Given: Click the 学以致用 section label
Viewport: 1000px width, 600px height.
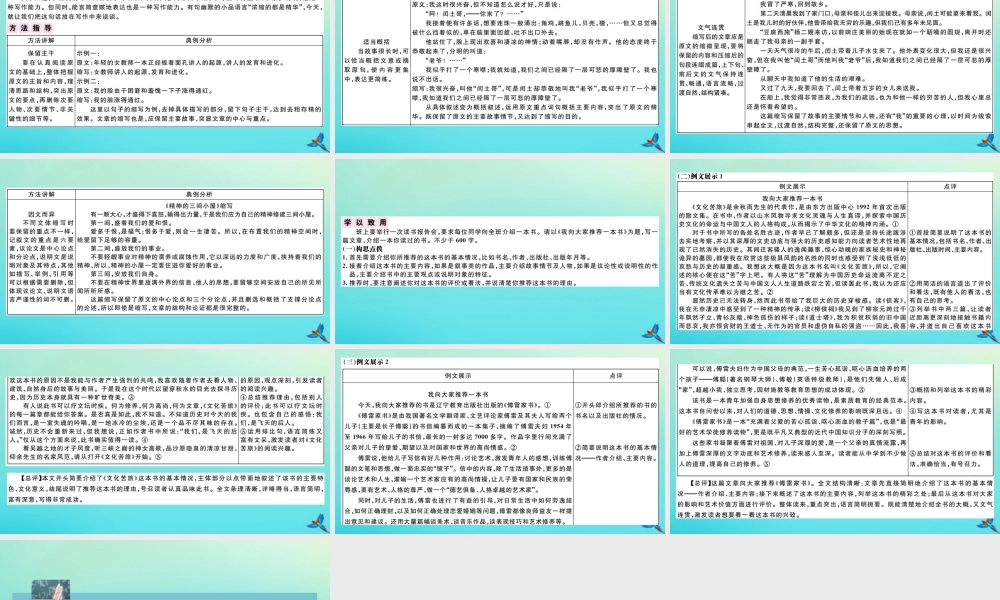Looking at the screenshot, I should [365, 223].
